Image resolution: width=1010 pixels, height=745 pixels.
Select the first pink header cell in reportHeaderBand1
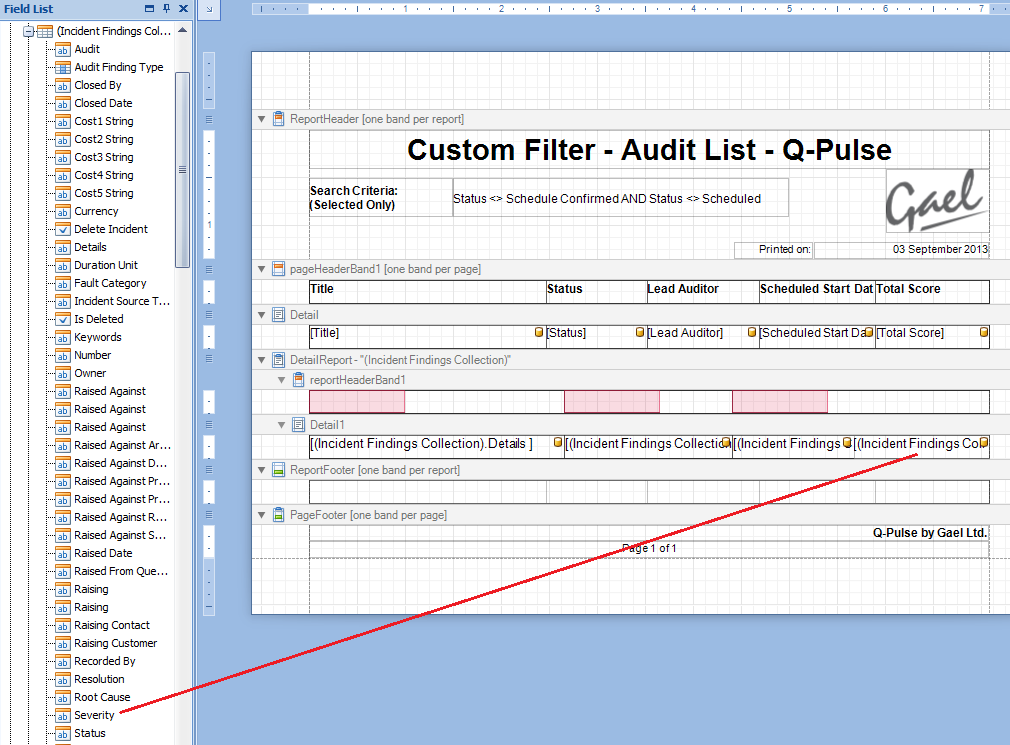[357, 402]
